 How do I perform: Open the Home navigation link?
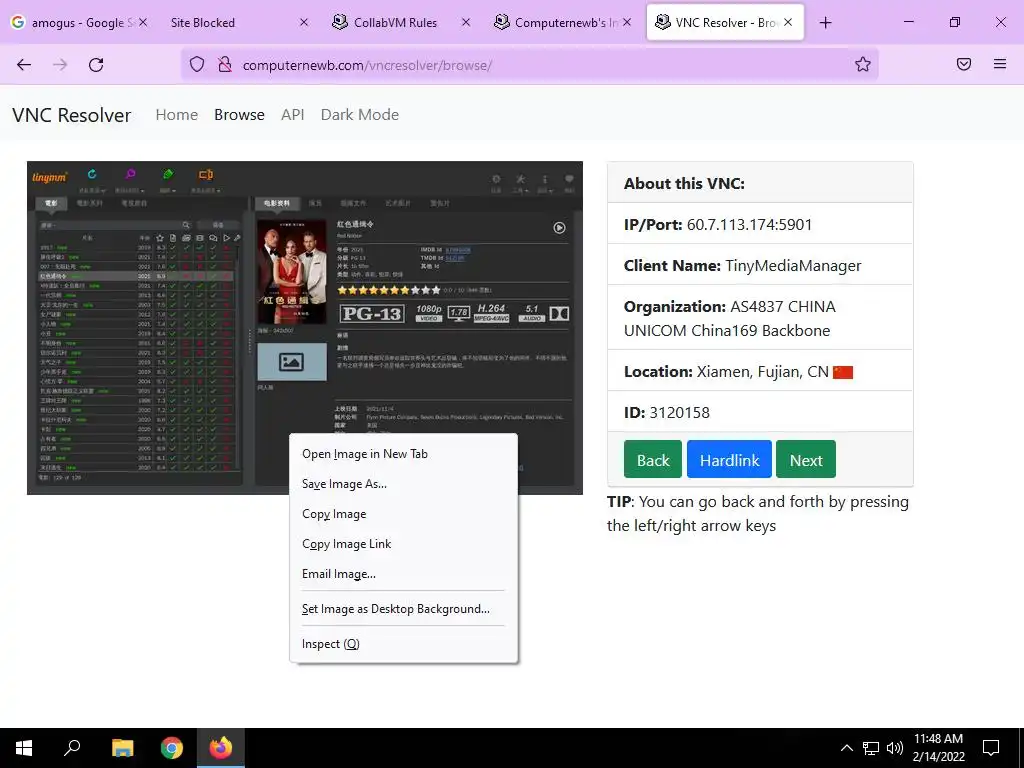(176, 114)
